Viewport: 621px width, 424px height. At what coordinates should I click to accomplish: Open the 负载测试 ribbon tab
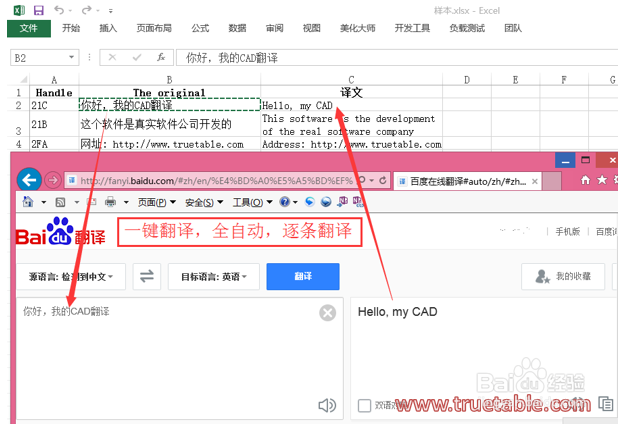click(467, 28)
